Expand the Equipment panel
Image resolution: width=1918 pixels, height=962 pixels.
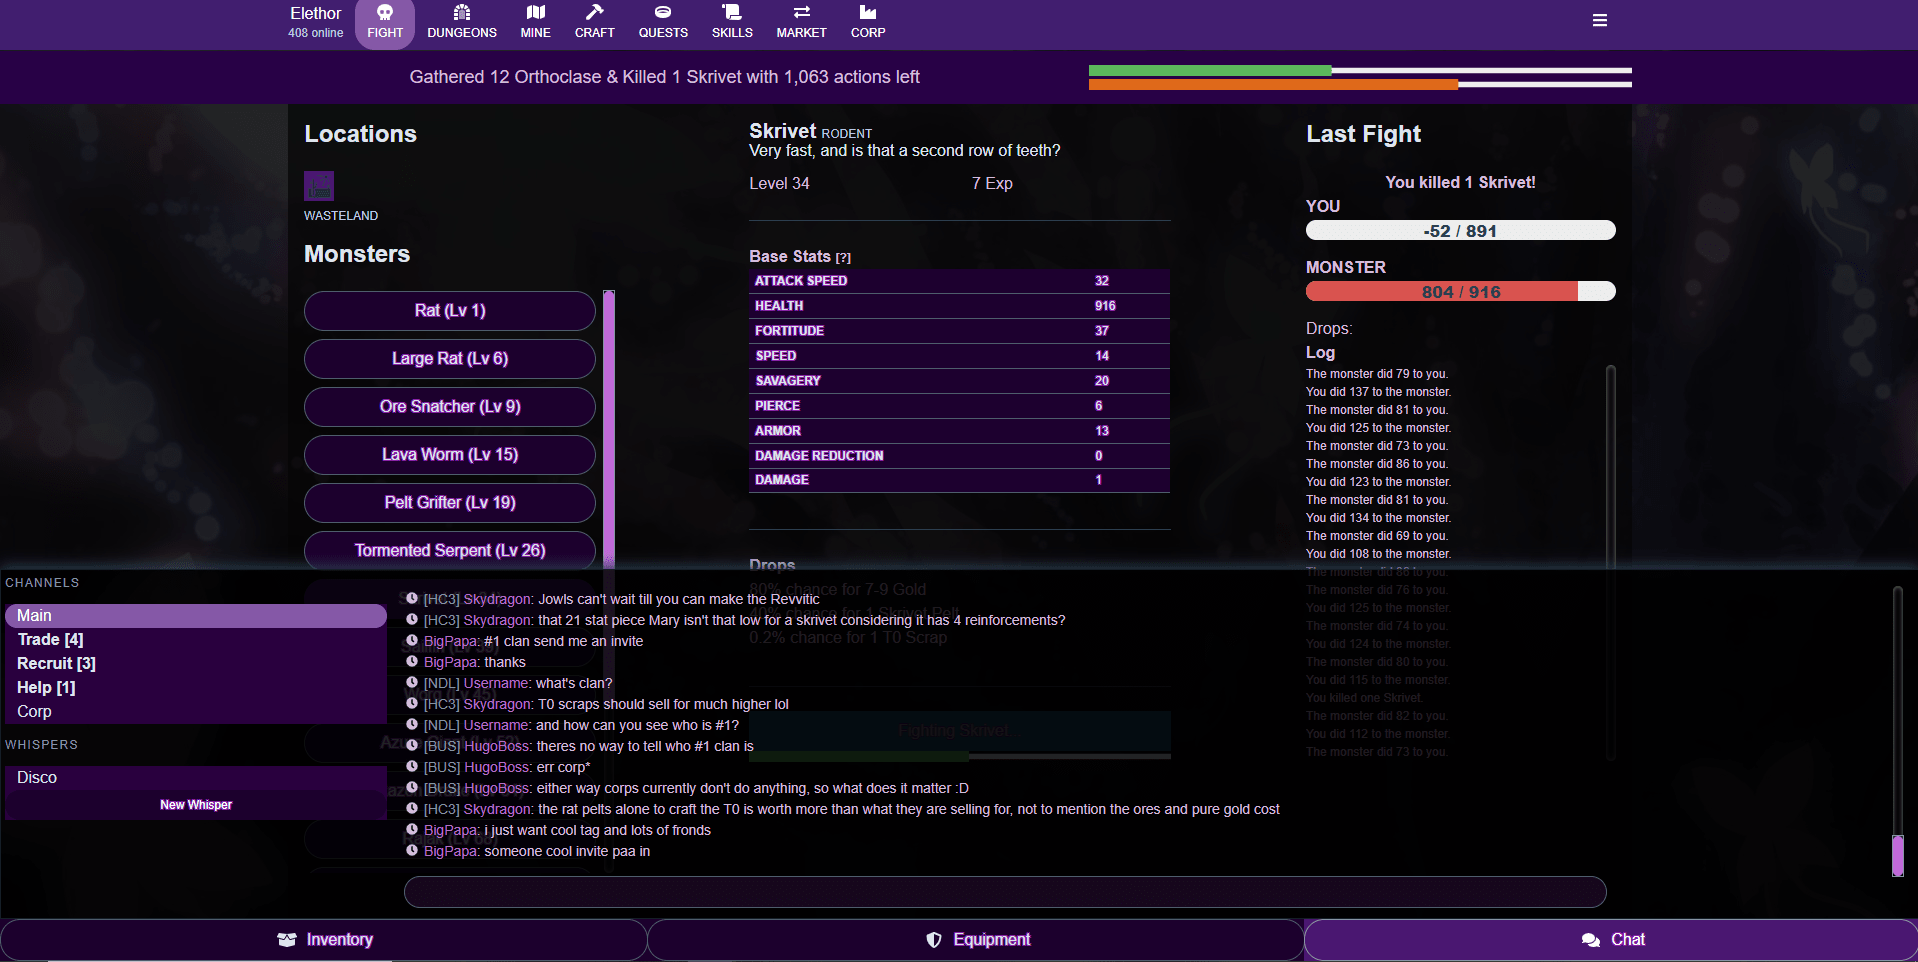[x=976, y=940]
